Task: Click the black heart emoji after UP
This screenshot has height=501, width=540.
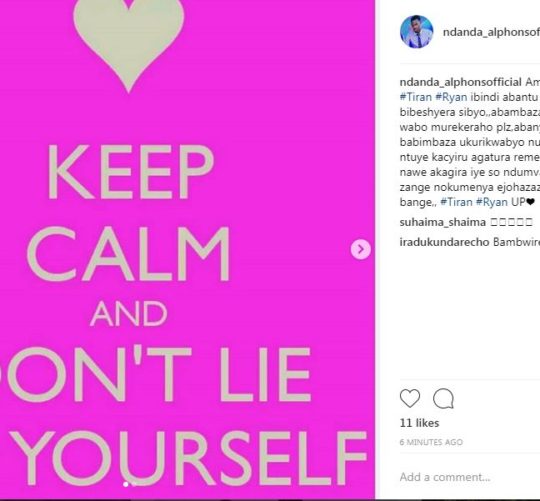Action: point(530,202)
